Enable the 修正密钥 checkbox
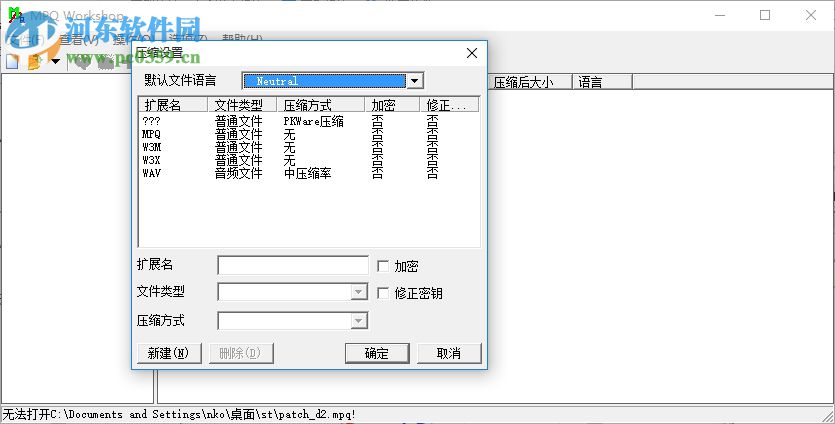Image resolution: width=835 pixels, height=424 pixels. pyautogui.click(x=383, y=293)
